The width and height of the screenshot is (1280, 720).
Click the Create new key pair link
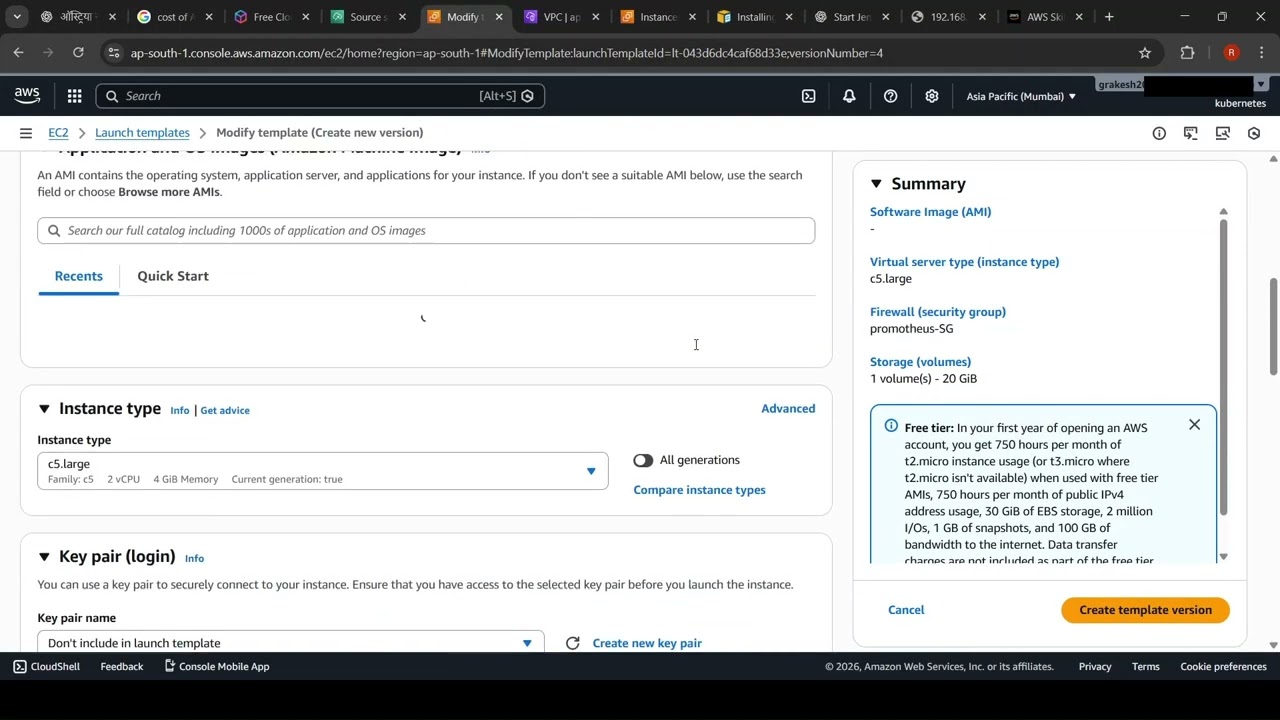pos(647,643)
